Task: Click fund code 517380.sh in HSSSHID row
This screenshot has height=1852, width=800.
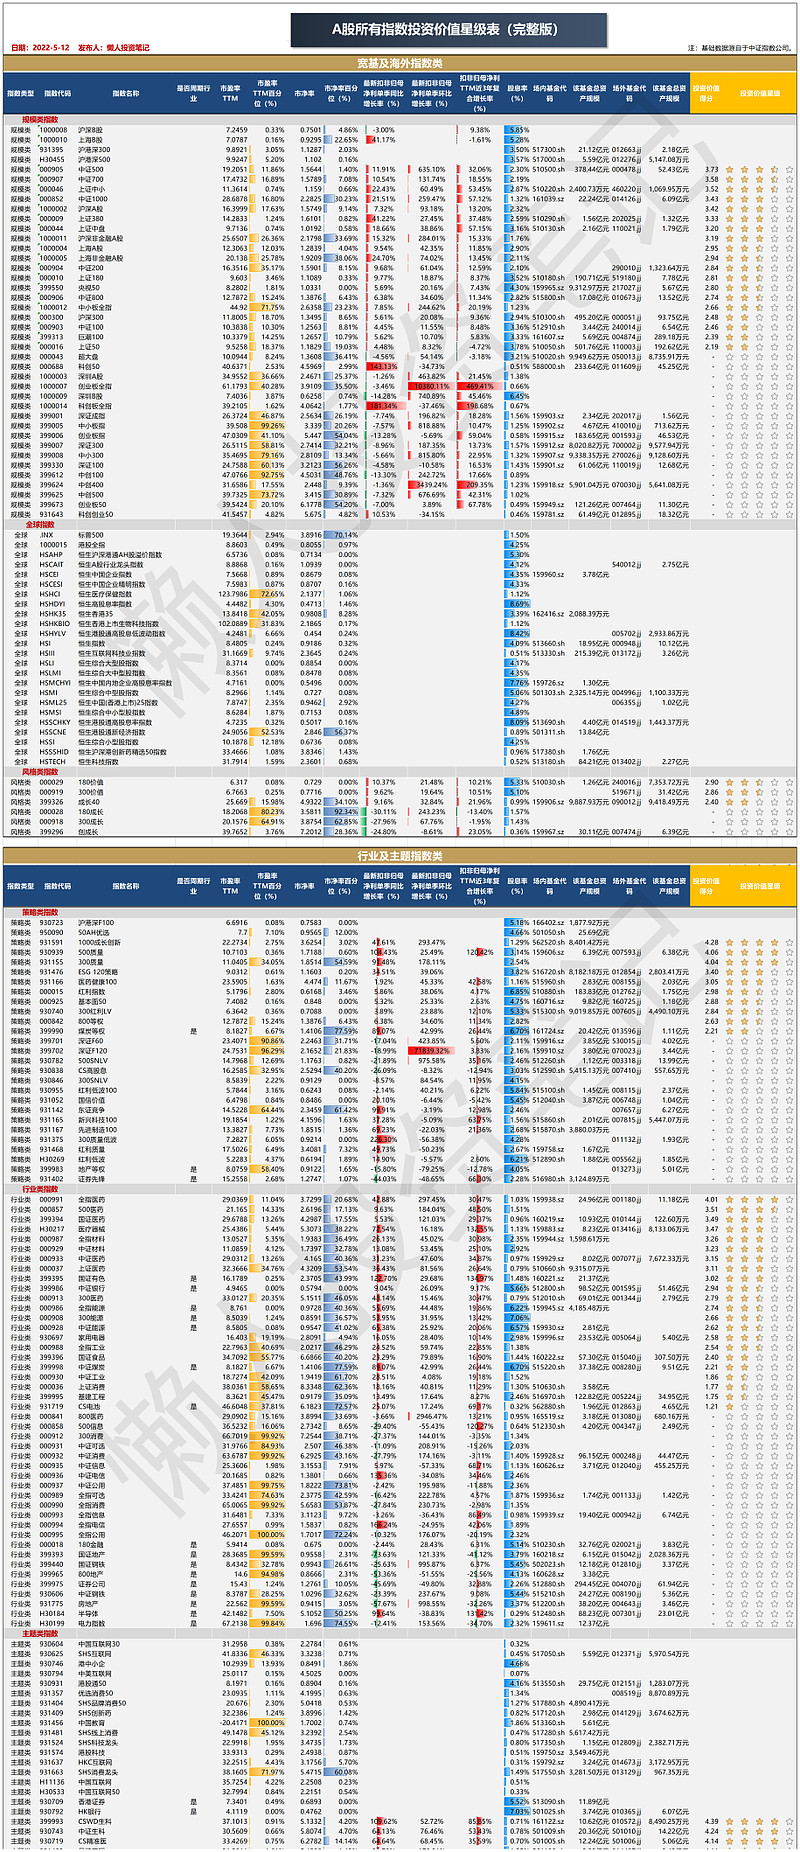Action: pos(548,752)
